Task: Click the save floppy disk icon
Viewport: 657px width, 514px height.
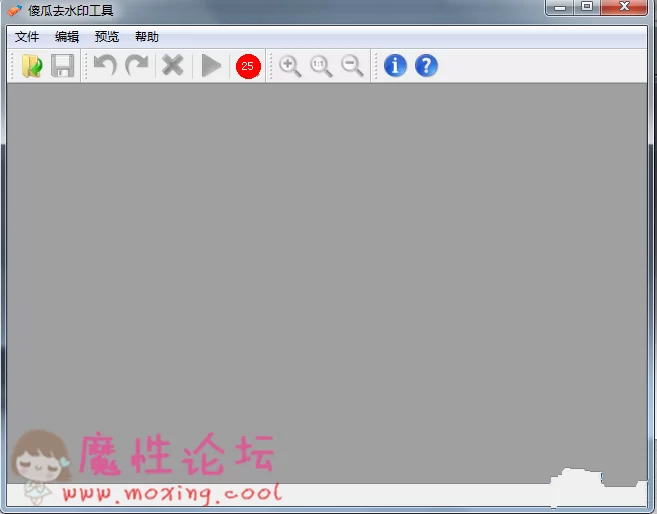Action: (x=63, y=66)
